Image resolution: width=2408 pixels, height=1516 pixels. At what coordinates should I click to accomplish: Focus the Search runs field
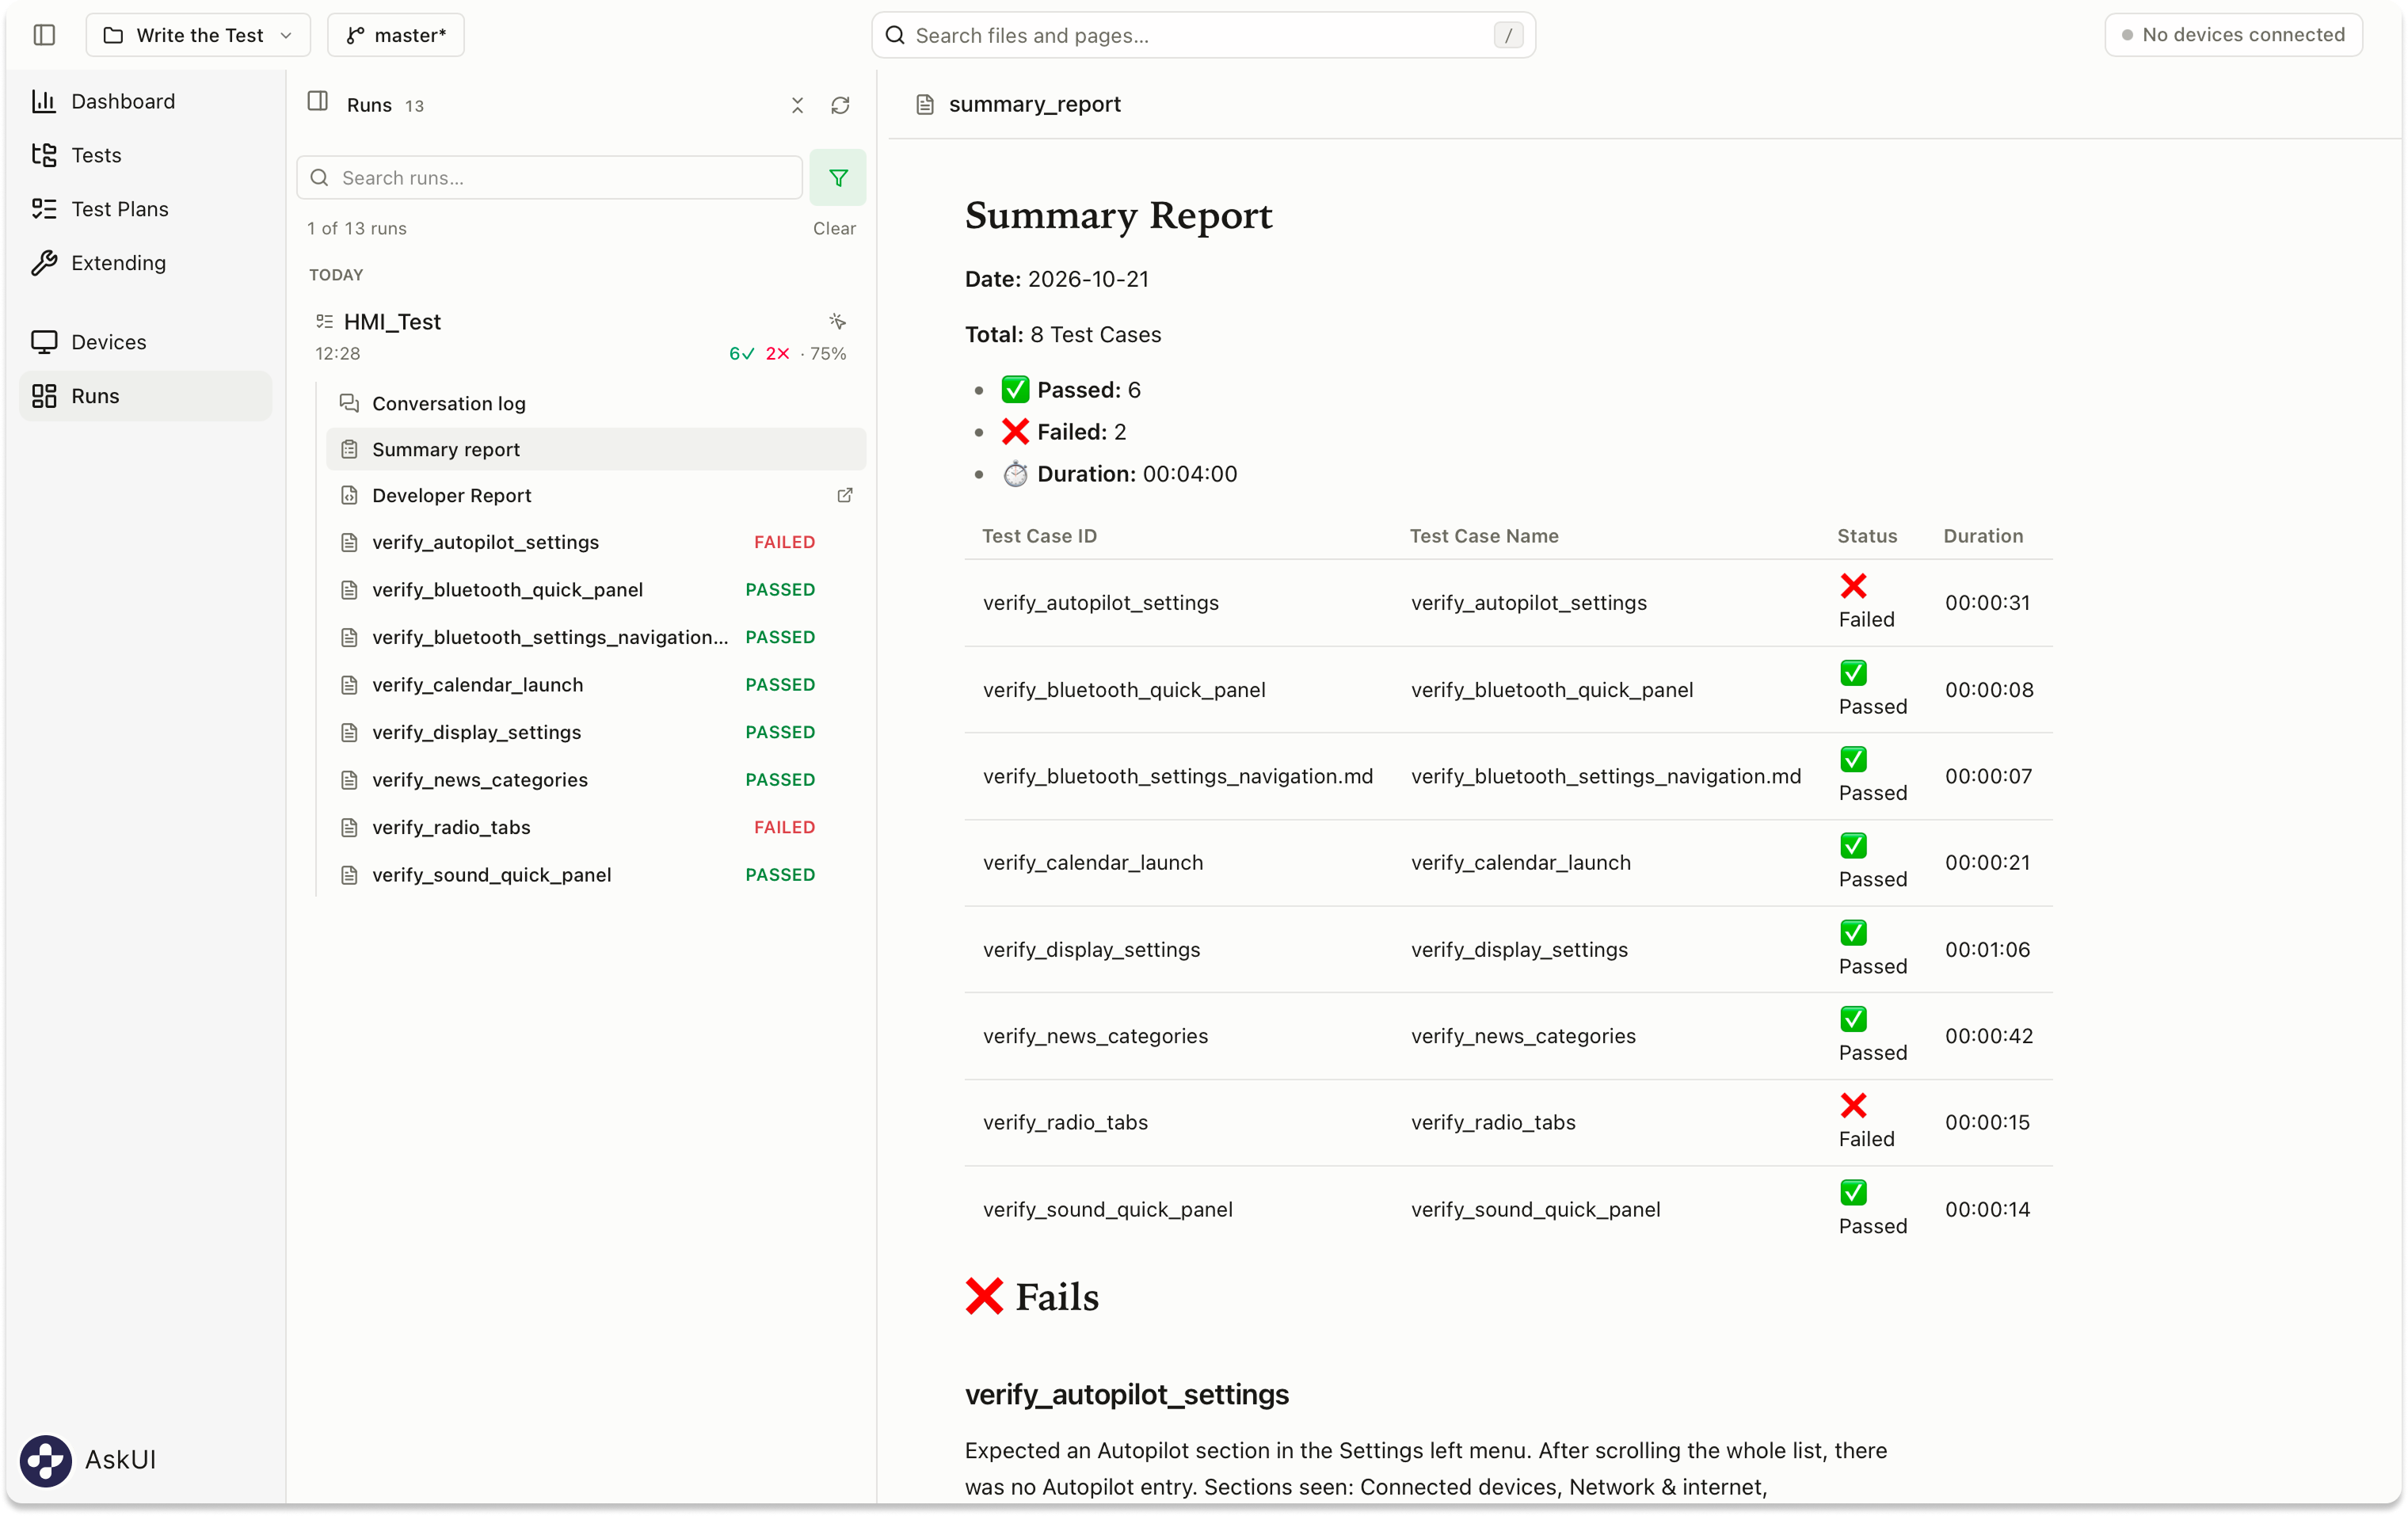[x=550, y=178]
